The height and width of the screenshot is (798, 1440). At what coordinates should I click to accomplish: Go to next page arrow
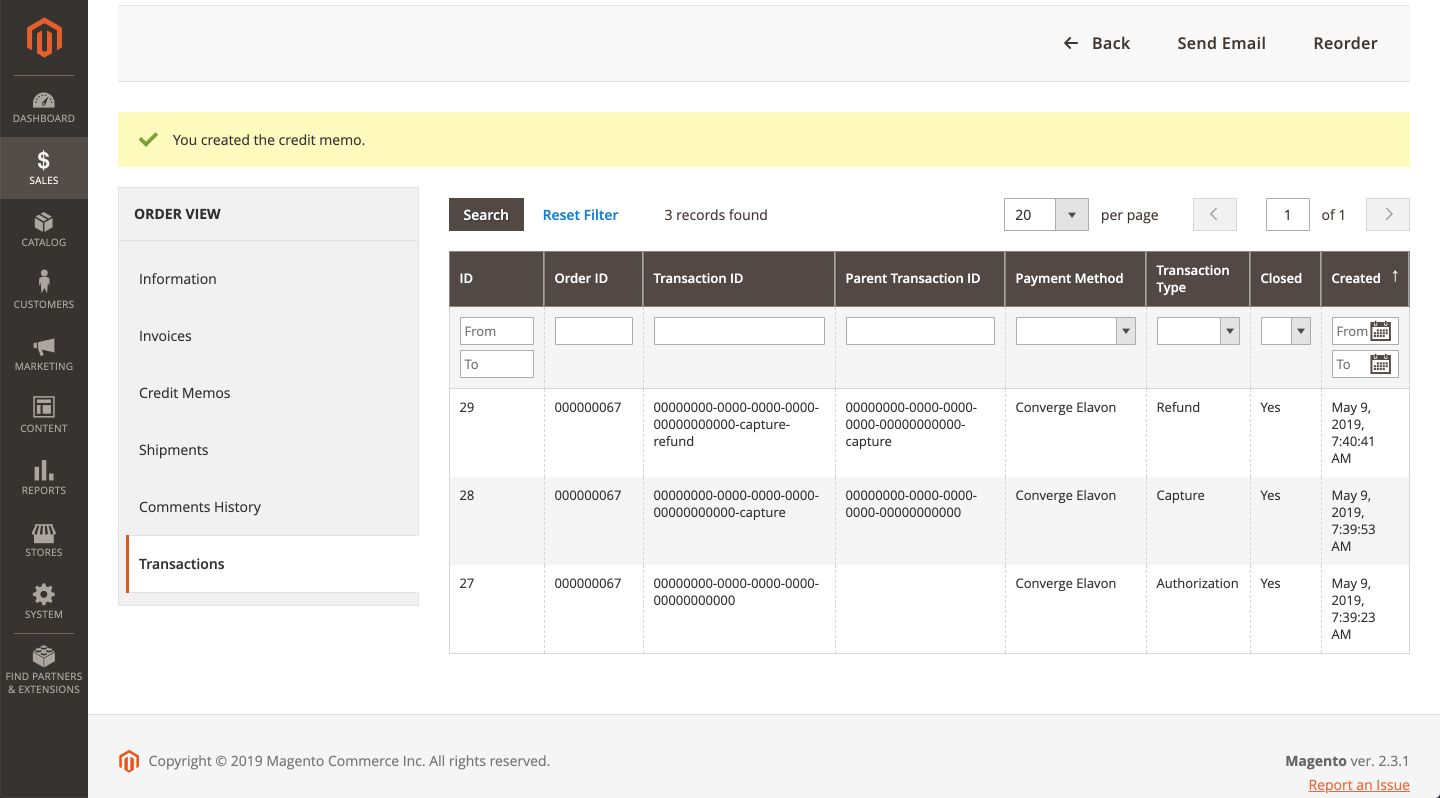pos(1388,215)
